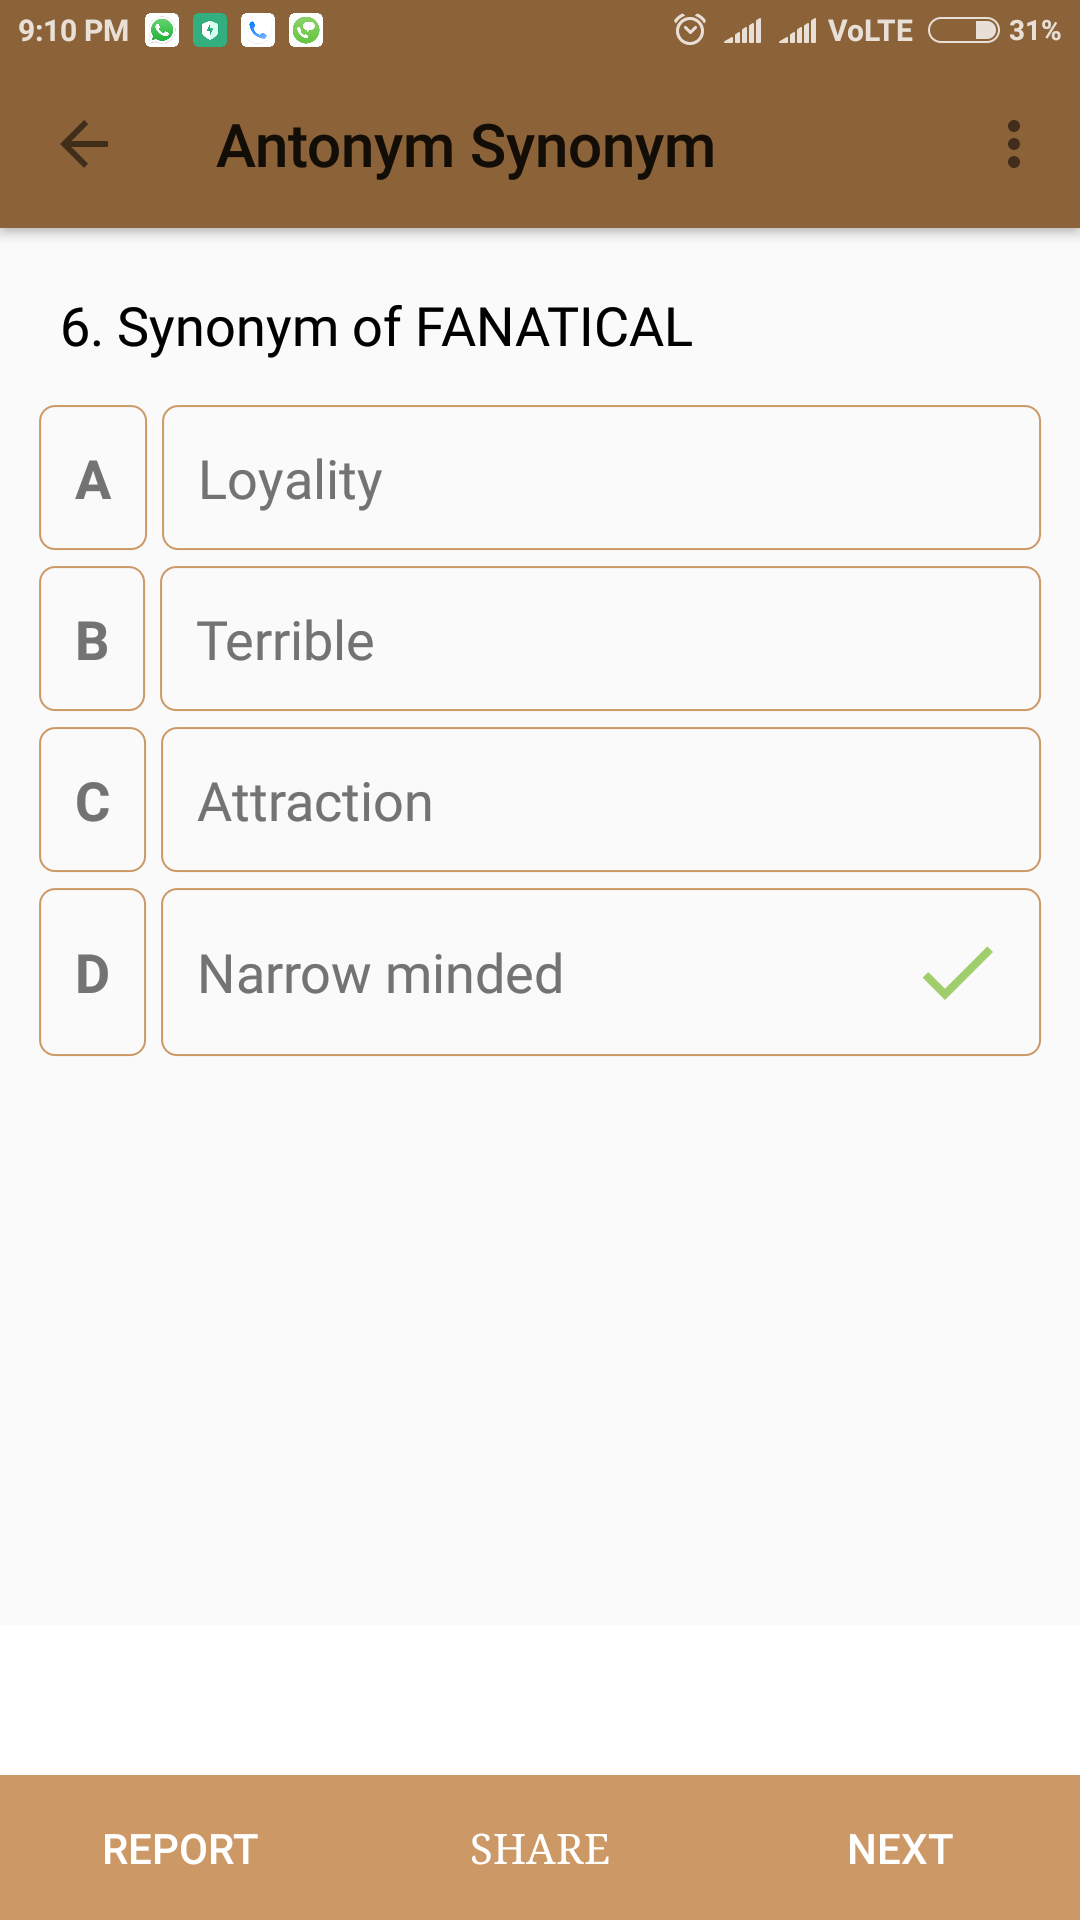Tap the green checkmark on Narrow minded
Screen dimensions: 1080x1920
coord(957,973)
